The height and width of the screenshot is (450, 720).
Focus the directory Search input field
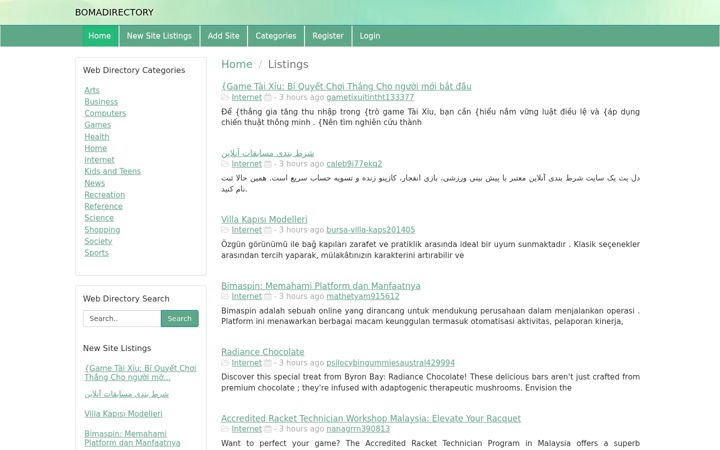(122, 318)
